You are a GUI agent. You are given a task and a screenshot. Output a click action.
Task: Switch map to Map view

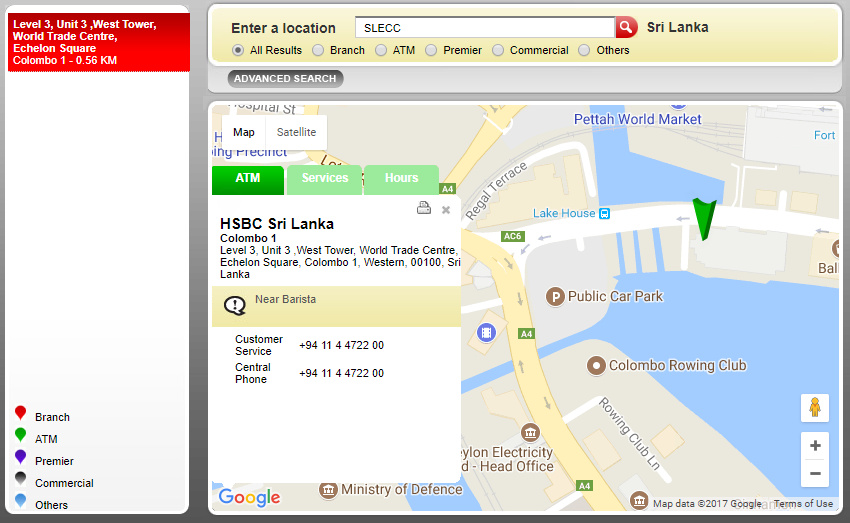(244, 132)
